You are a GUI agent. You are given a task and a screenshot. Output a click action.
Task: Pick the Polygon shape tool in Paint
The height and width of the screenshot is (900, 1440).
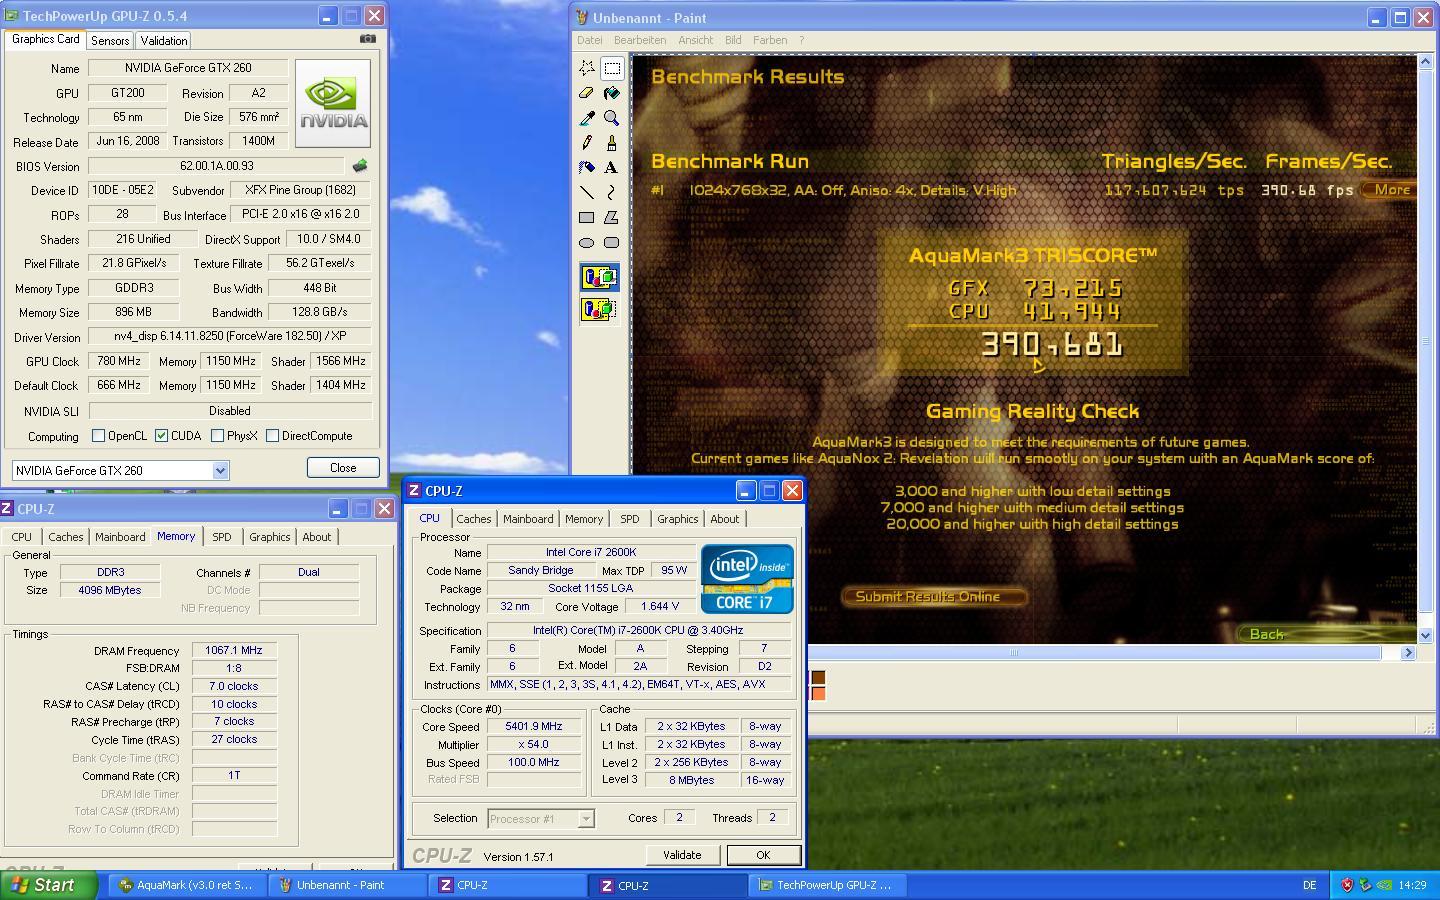pyautogui.click(x=612, y=217)
